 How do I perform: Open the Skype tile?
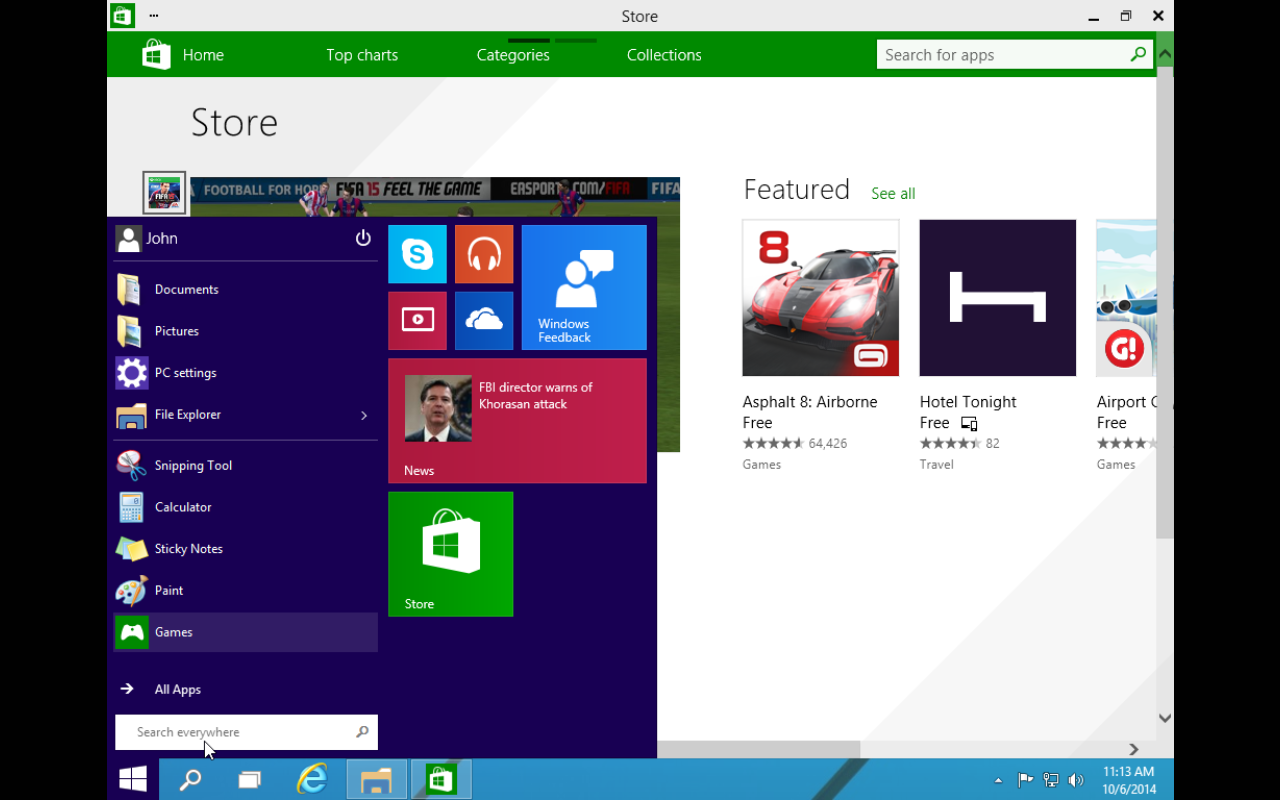pos(417,254)
